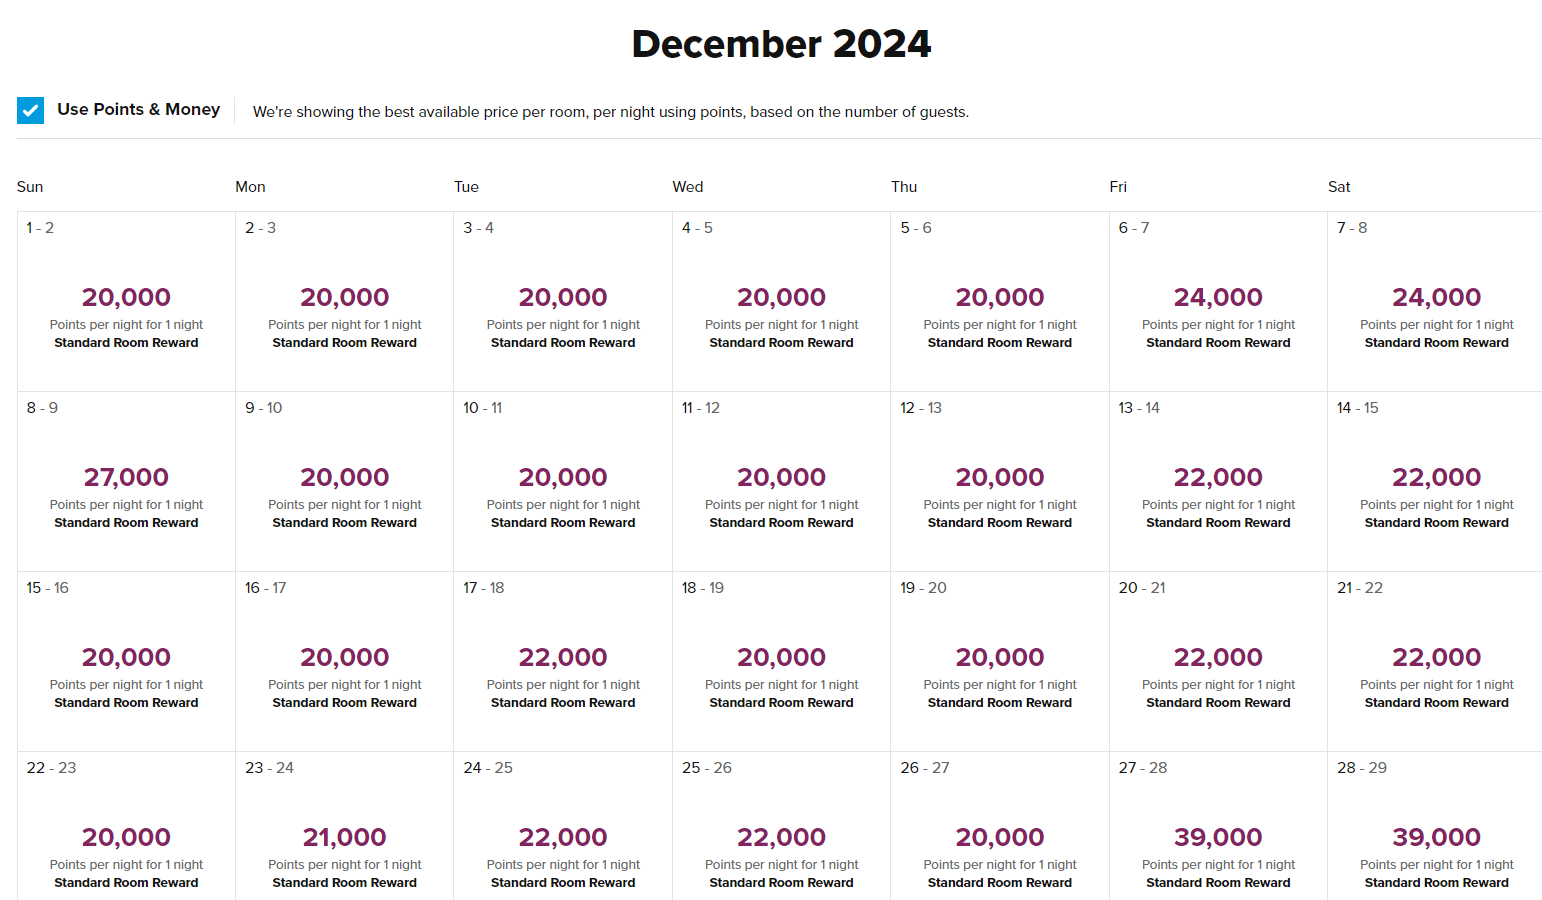Pick December 4 - 5 Wednesday reward night
This screenshot has width=1542, height=900.
pos(781,301)
